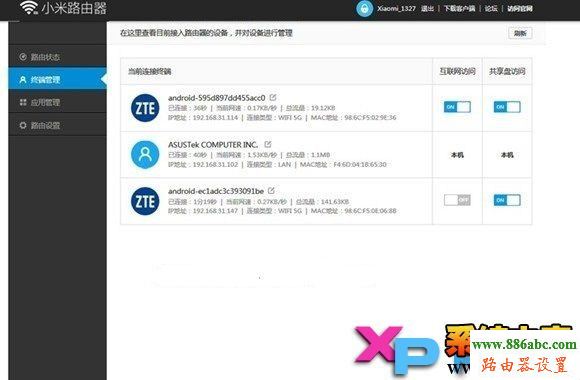580x380 pixels.
Task: Enable internet access for android-ec1adc3c393091be
Action: pyautogui.click(x=457, y=200)
